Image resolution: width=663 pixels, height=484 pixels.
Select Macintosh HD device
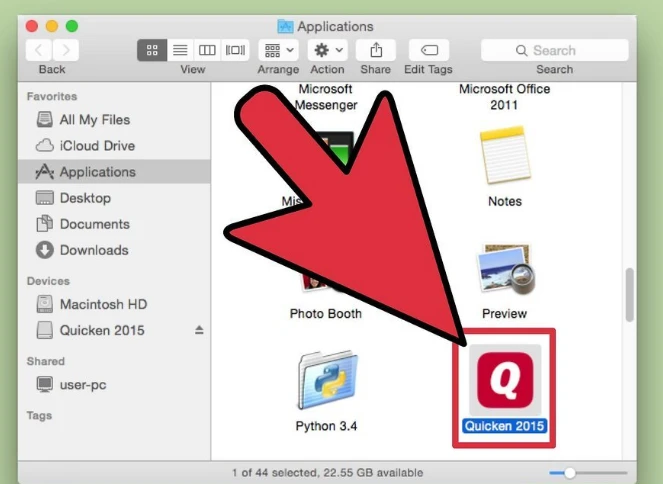(x=114, y=304)
